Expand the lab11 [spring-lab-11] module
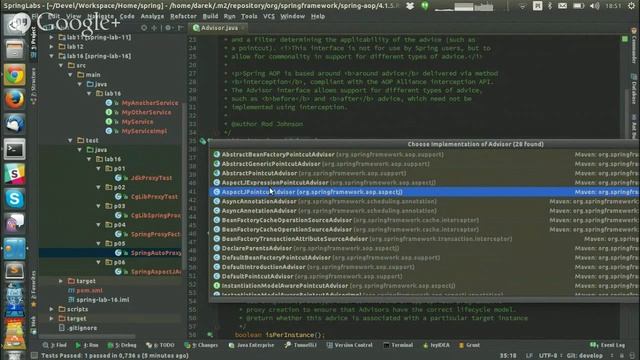 coord(51,37)
